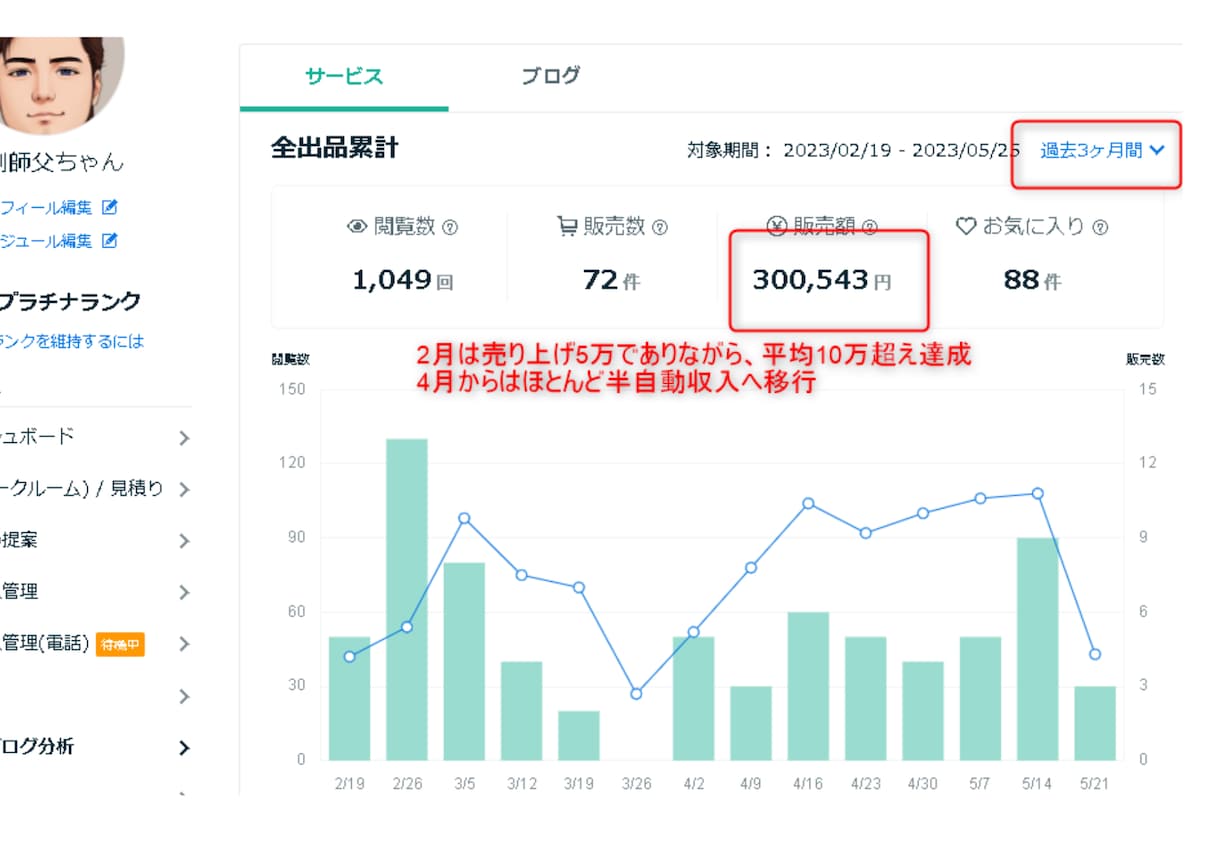Click the pencil icon next to スケジュール編集

(x=110, y=241)
